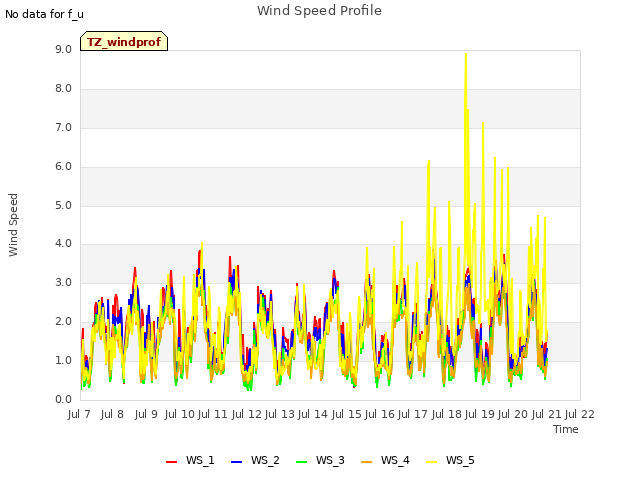Viewport: 640px width, 480px height.
Task: Click the tallest yellow WS_5 peak near 9.0
Action: coord(466,54)
